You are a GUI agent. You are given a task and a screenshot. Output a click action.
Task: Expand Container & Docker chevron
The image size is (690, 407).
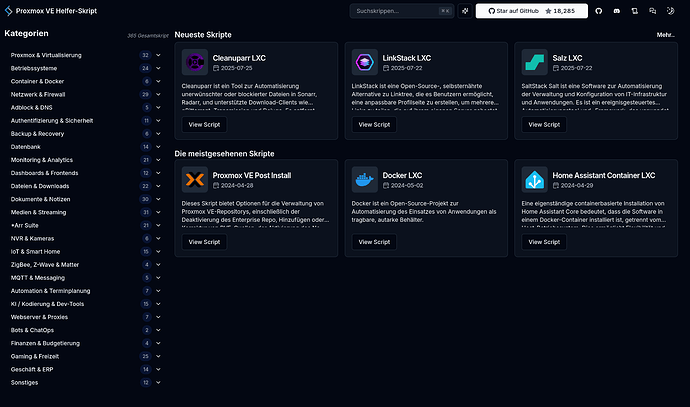click(158, 81)
